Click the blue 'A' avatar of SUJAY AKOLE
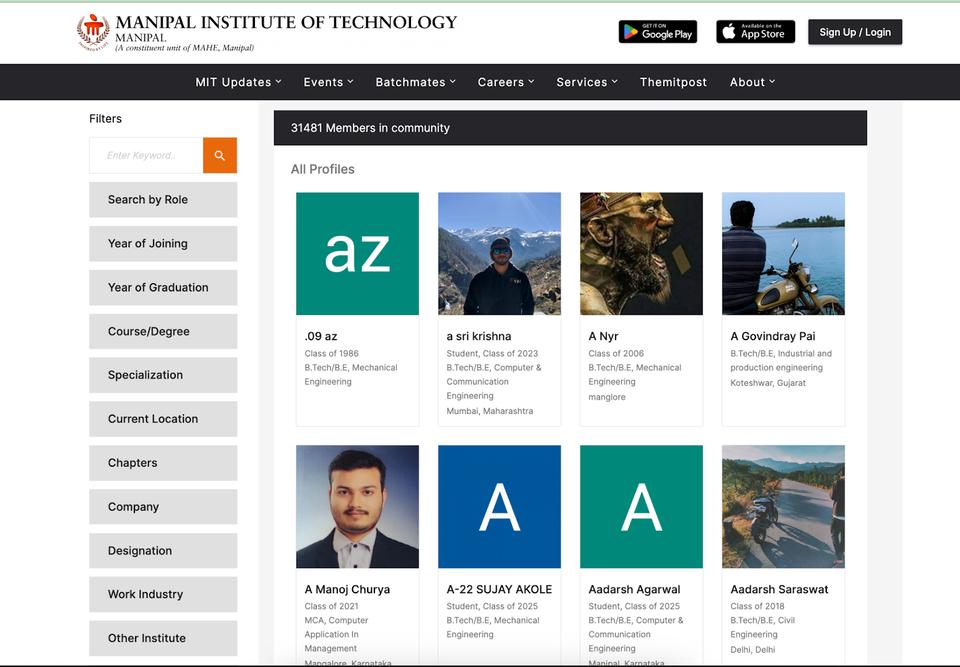 (x=500, y=507)
